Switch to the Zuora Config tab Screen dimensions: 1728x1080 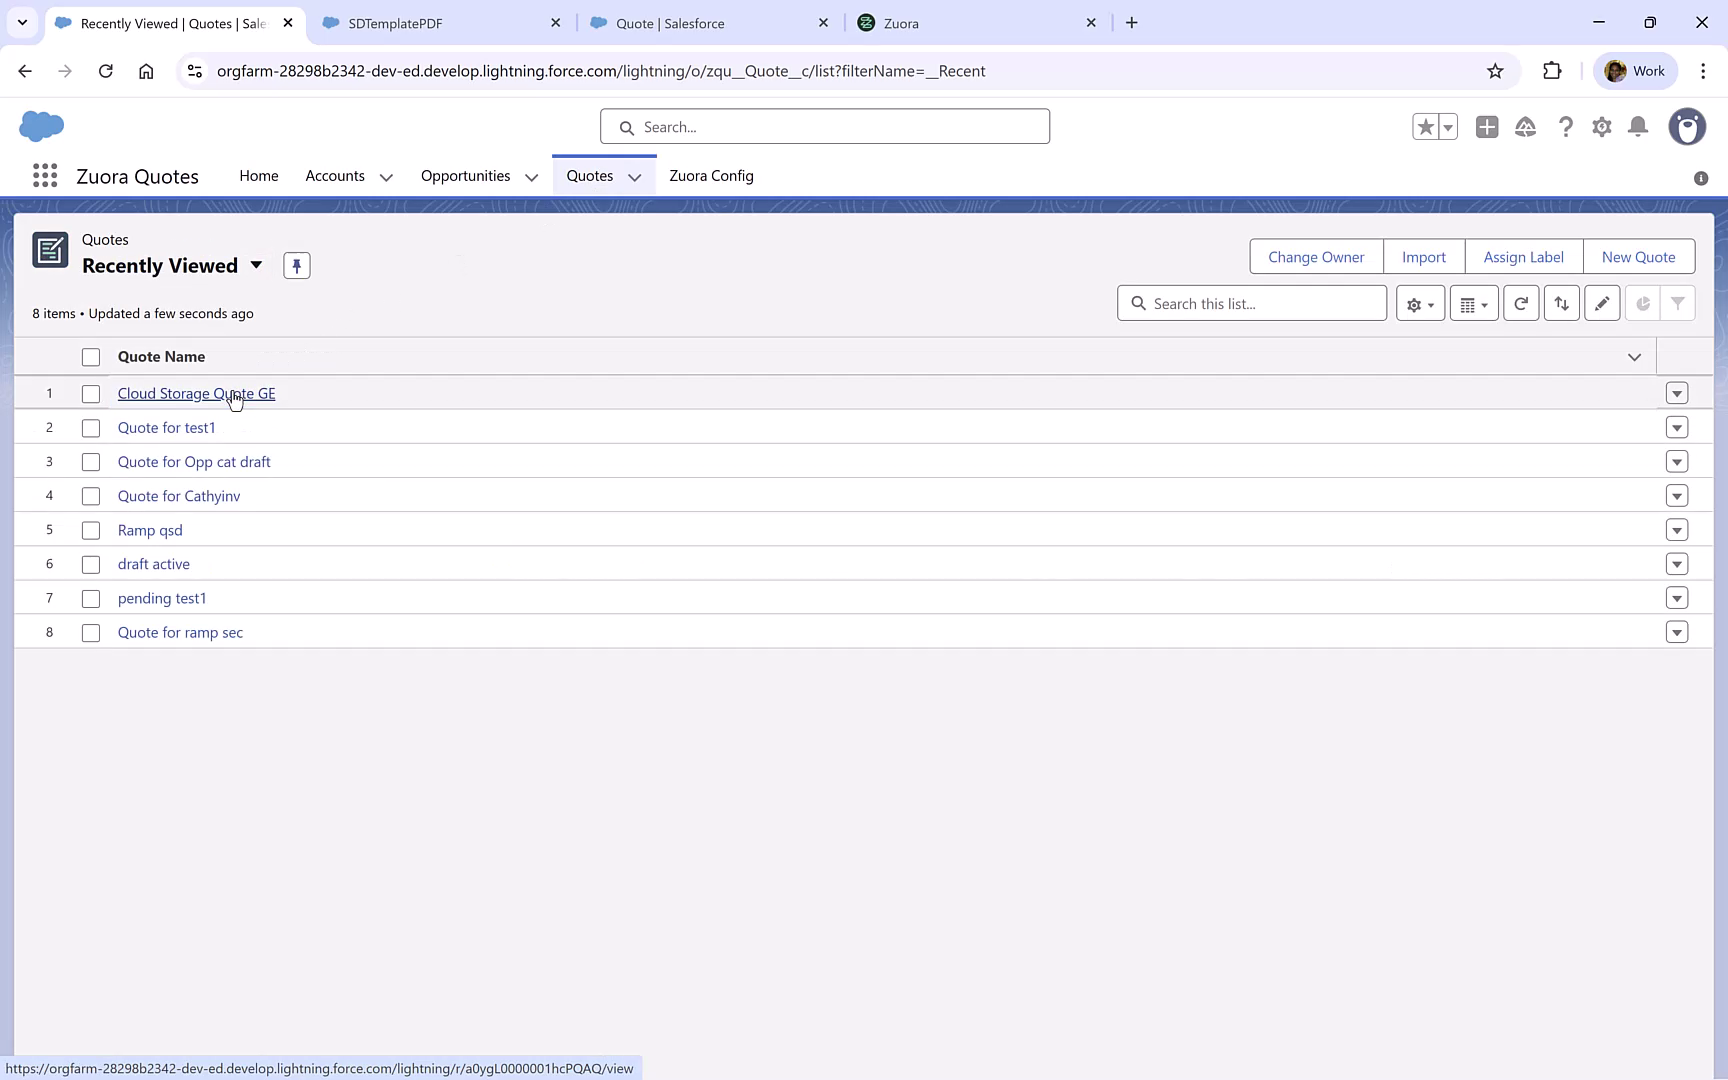tap(711, 176)
